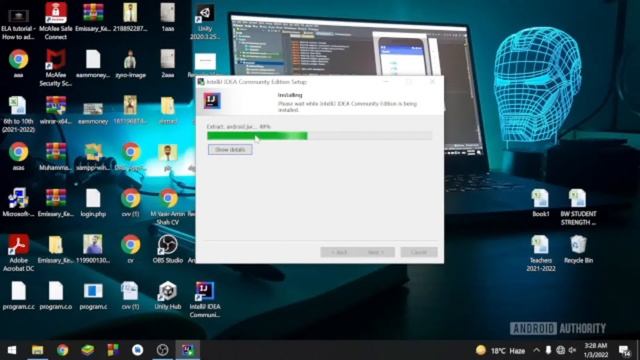Select the program.c.c file icon
The width and height of the screenshot is (640, 360).
(x=18, y=296)
